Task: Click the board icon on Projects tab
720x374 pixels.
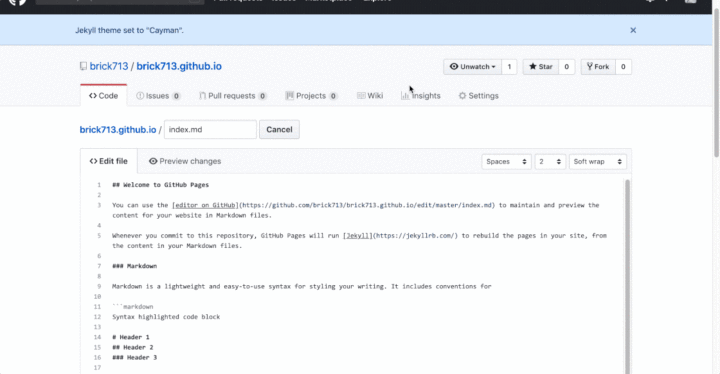Action: [x=289, y=96]
